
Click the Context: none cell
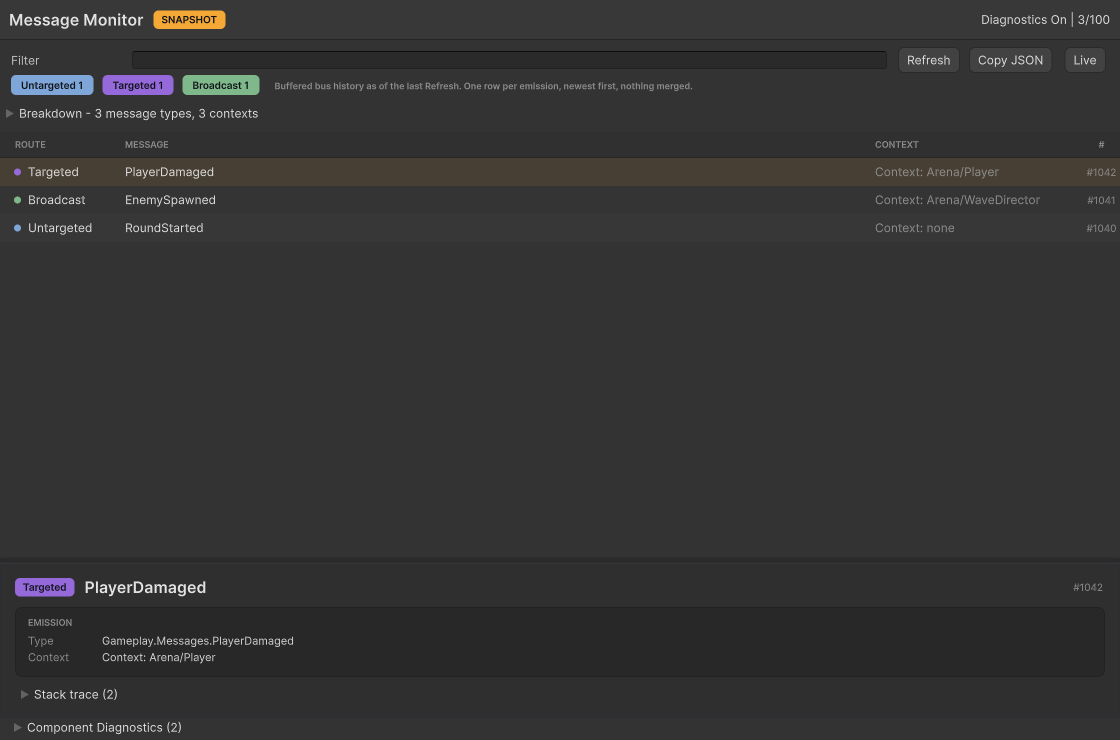pos(914,228)
